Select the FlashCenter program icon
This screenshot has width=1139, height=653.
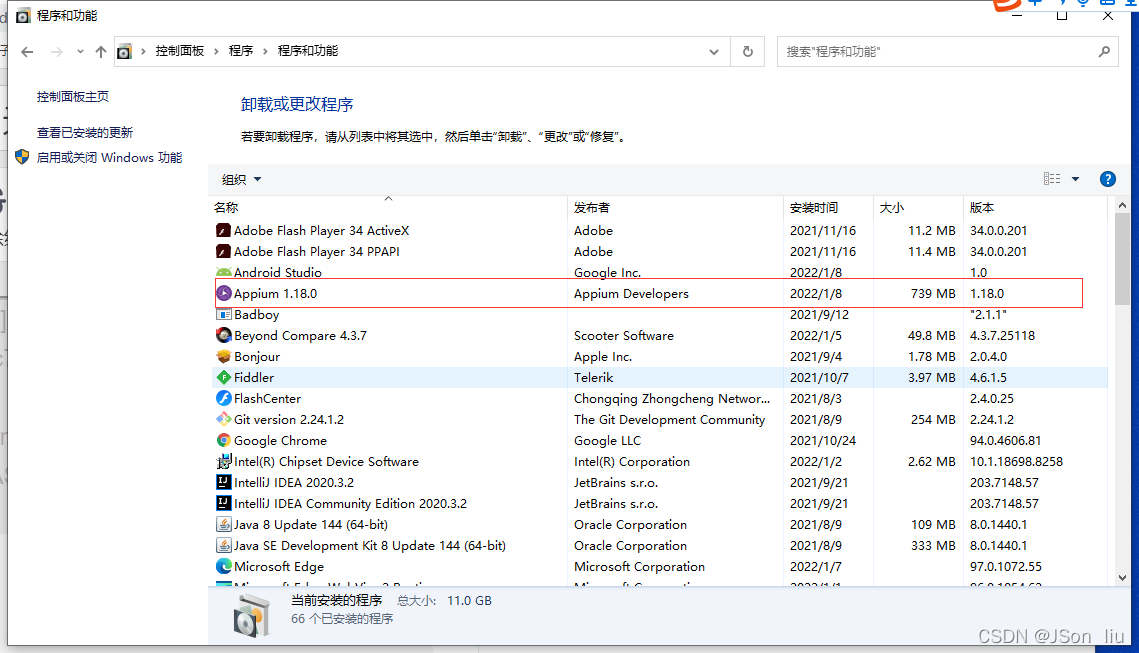click(x=224, y=399)
